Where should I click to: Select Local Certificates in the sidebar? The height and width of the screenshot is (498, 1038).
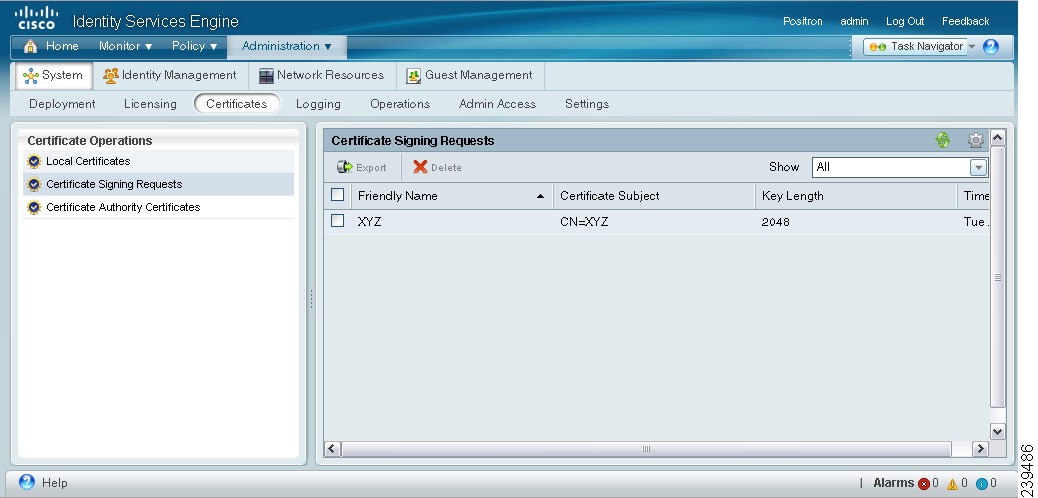pyautogui.click(x=158, y=162)
